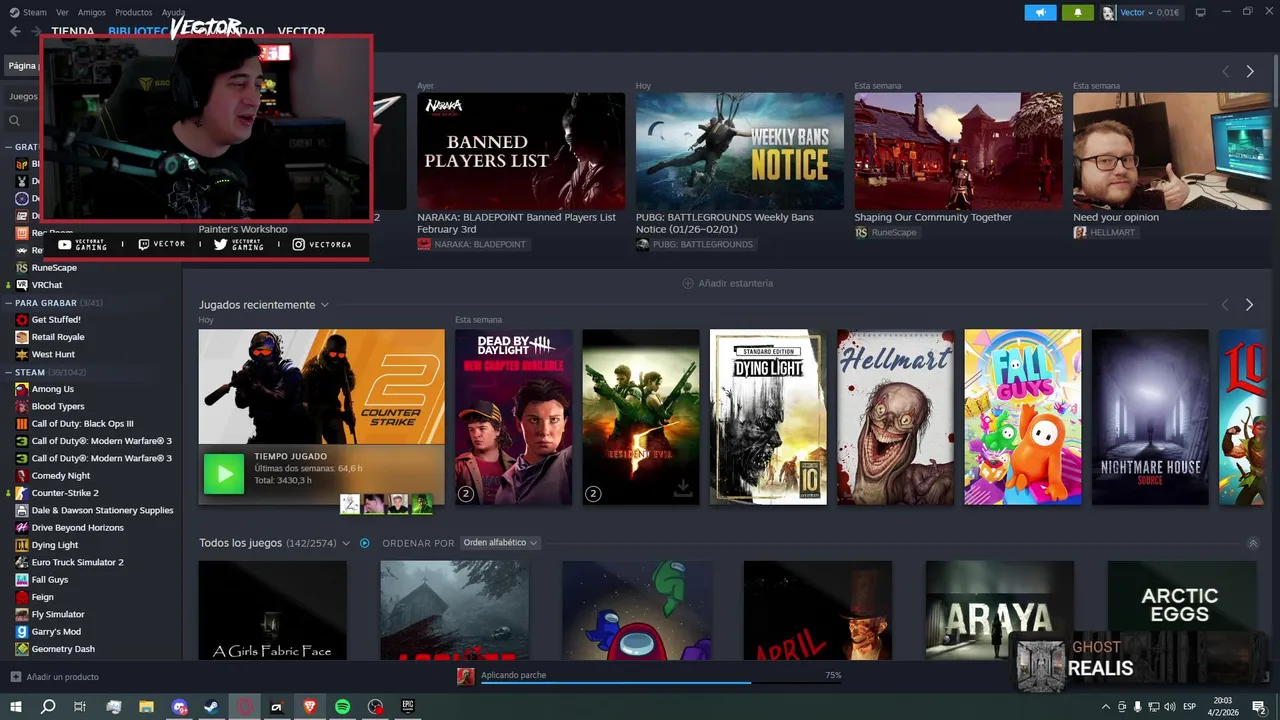Open the Nightmare House cover
The height and width of the screenshot is (720, 1280).
click(1150, 417)
